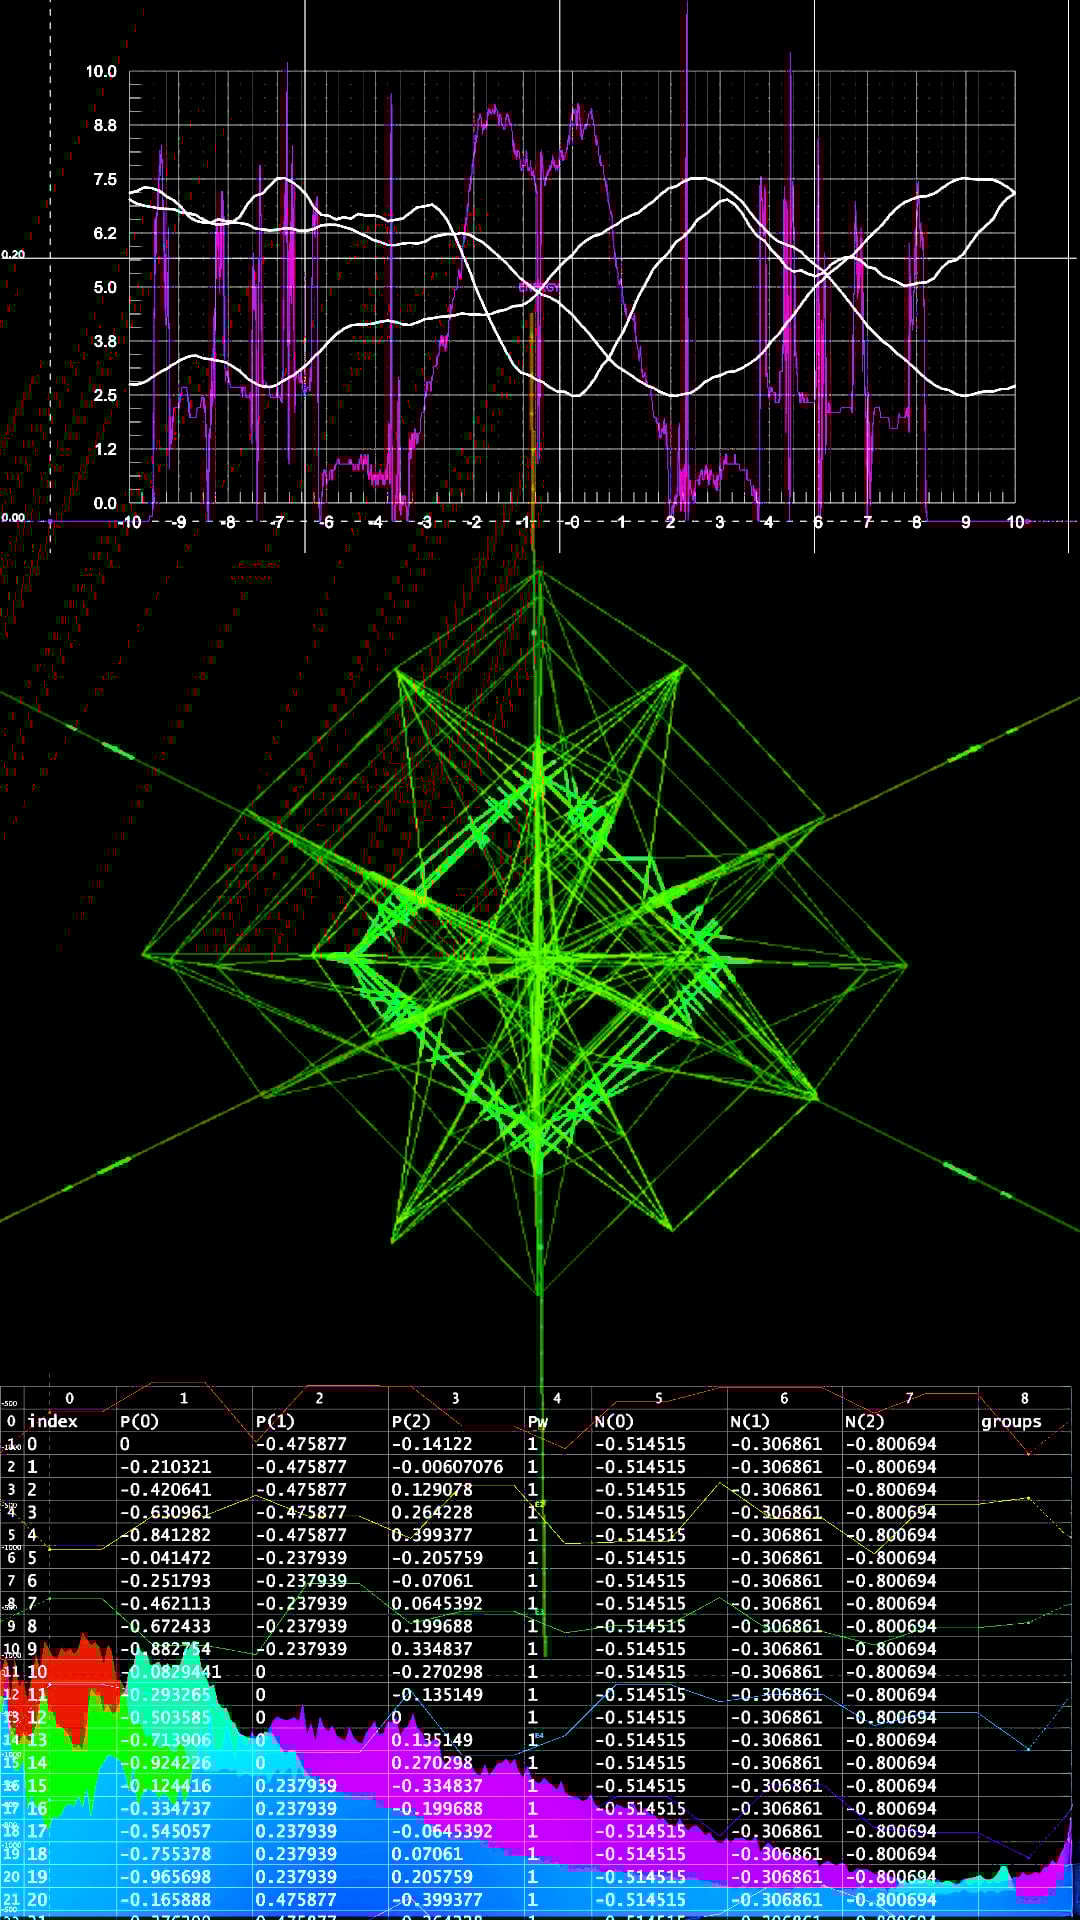Viewport: 1080px width, 1920px height.
Task: Click the cell containing 0.0645392
Action: point(437,1604)
